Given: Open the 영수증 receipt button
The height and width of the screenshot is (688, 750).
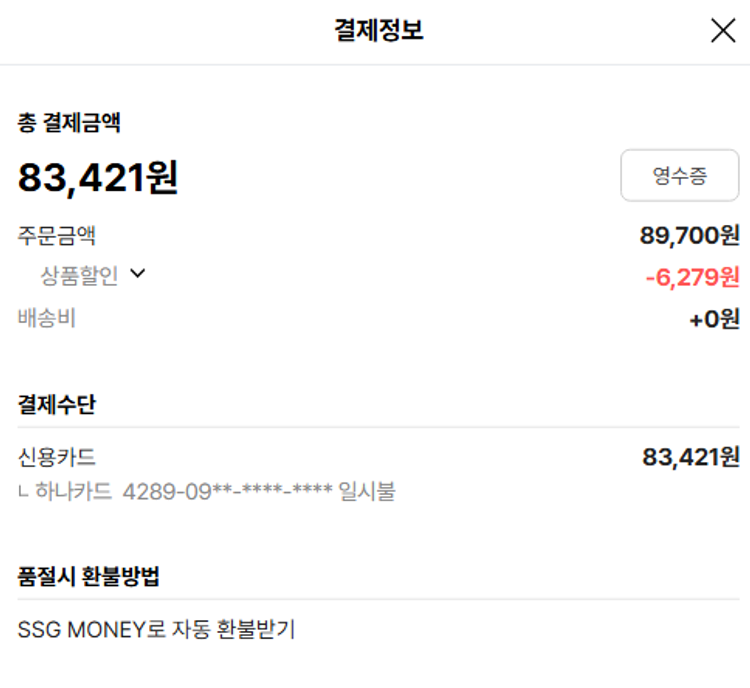Looking at the screenshot, I should 679,176.
